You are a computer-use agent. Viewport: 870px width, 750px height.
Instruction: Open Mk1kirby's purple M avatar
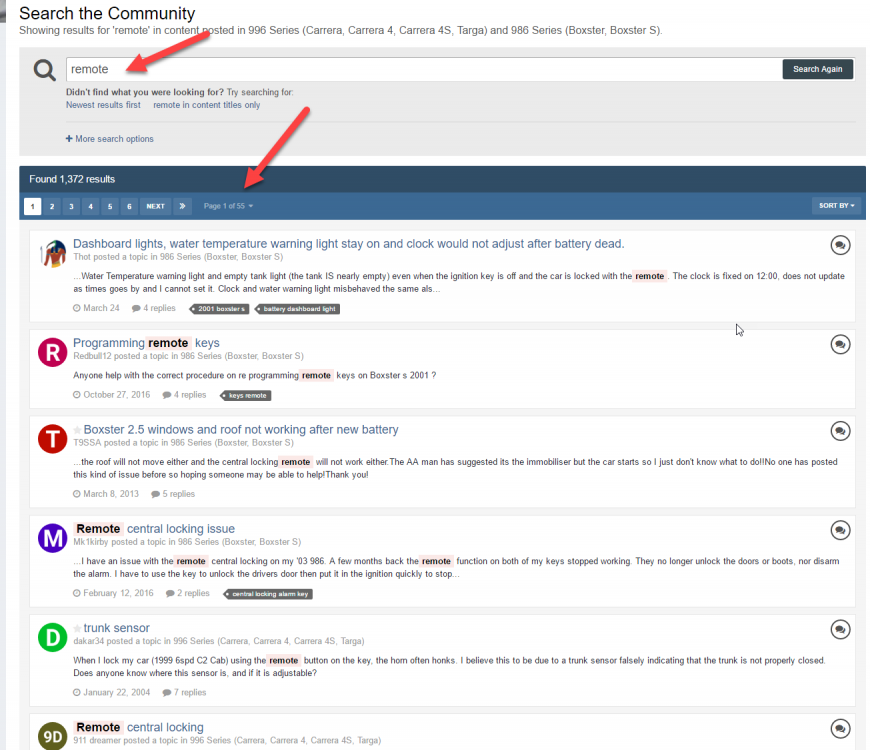coord(52,537)
